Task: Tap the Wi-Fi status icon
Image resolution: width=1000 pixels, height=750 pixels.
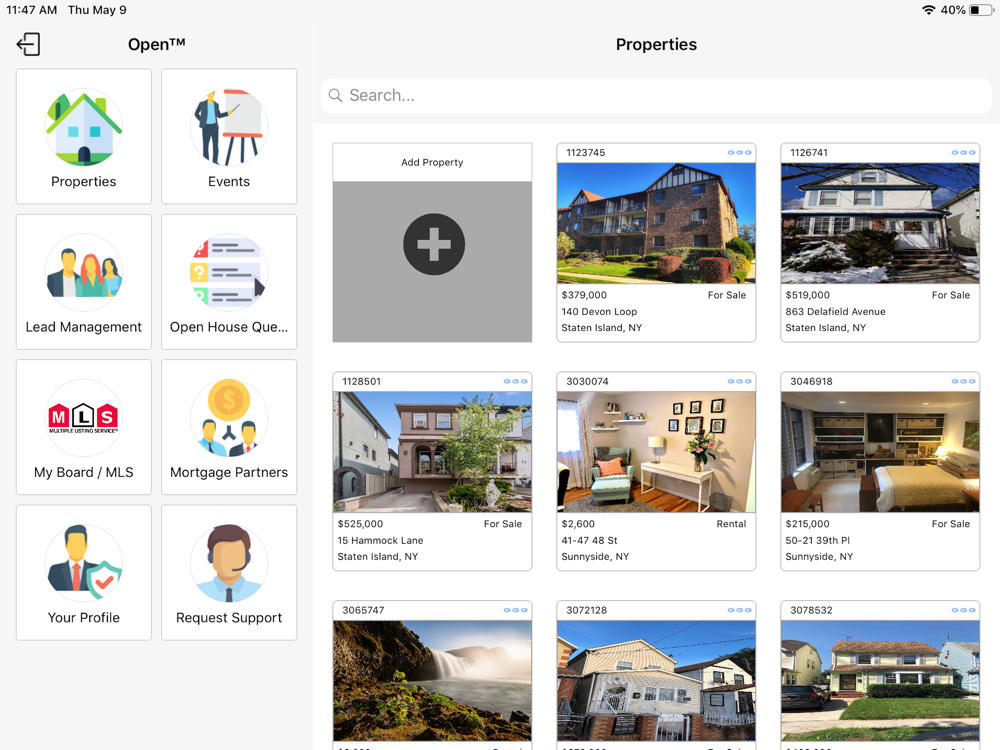Action: point(929,10)
